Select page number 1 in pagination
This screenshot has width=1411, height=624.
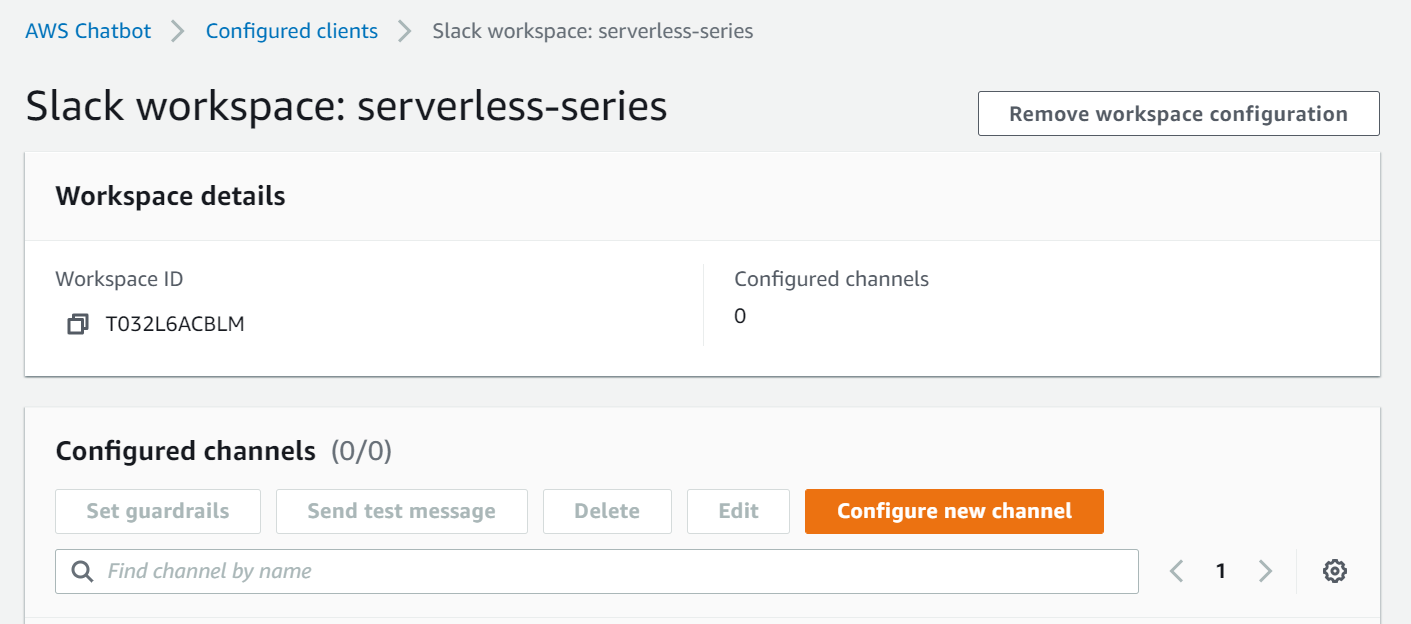pyautogui.click(x=1220, y=571)
